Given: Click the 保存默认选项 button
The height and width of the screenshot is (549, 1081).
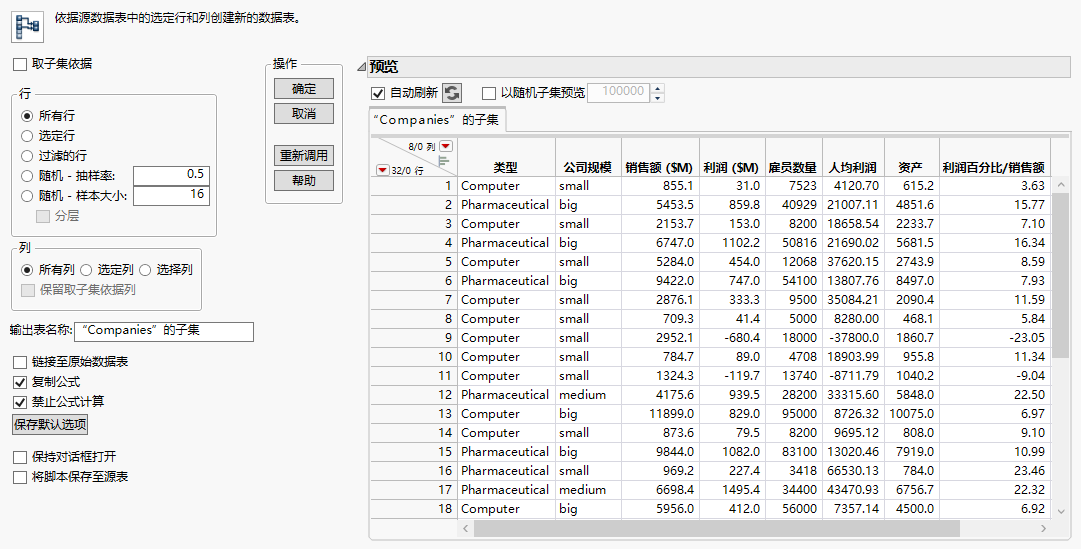Looking at the screenshot, I should tap(50, 425).
